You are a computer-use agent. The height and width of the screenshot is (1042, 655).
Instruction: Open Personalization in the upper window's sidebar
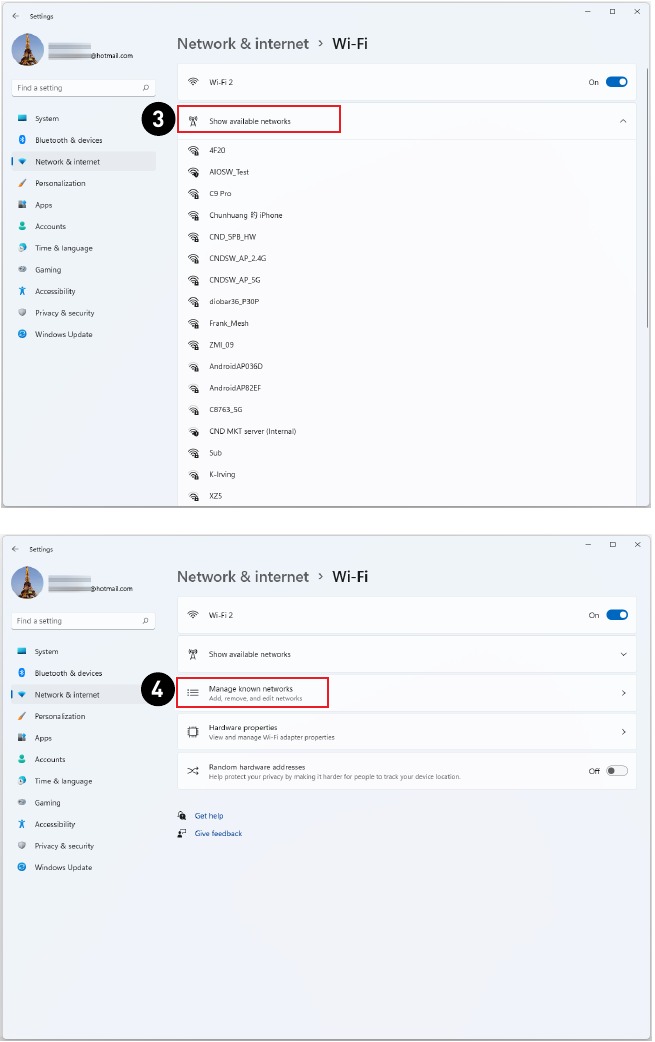point(60,183)
